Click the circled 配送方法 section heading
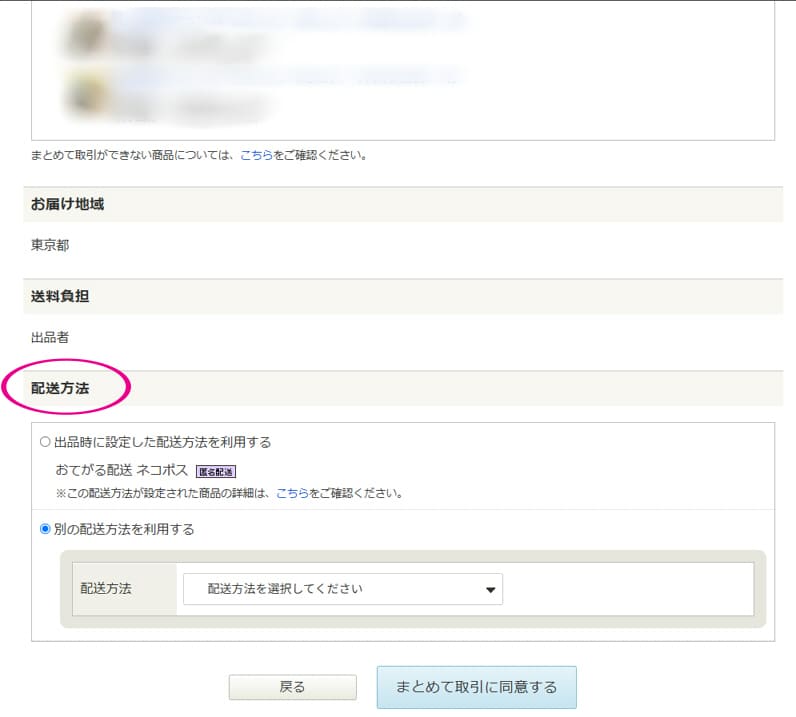 point(60,388)
